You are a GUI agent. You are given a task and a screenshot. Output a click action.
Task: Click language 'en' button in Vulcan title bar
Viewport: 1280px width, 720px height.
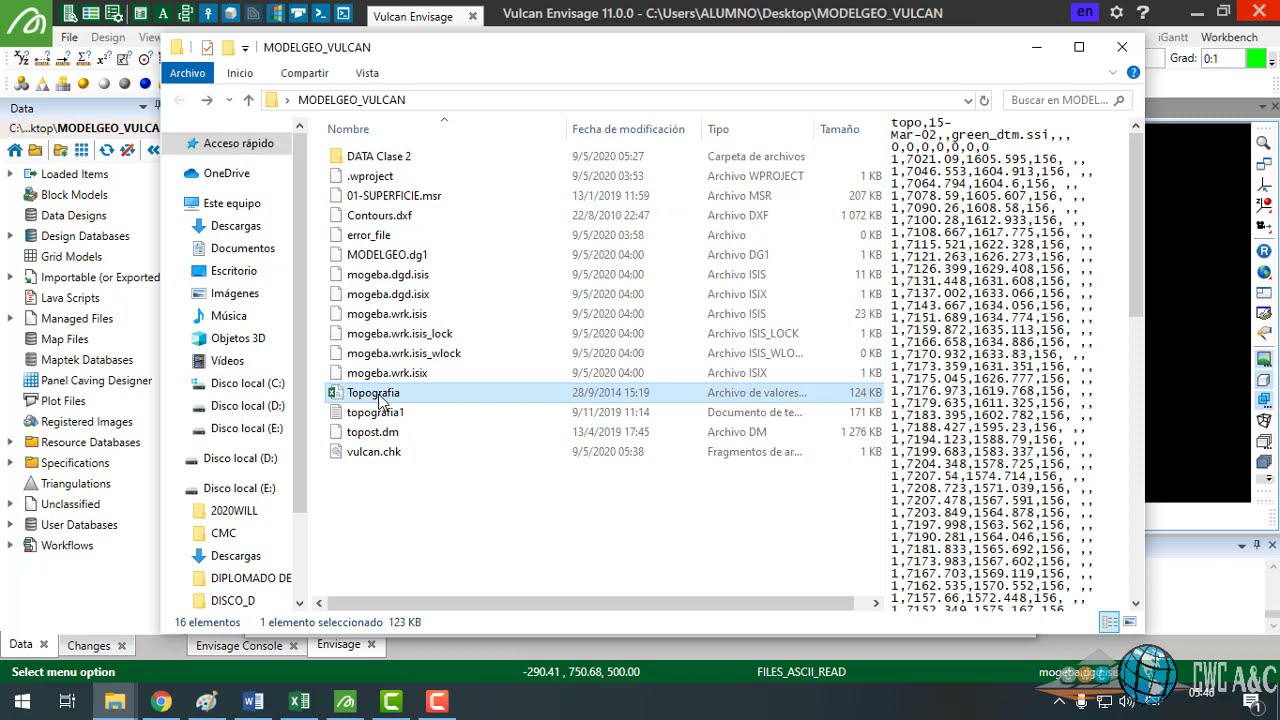(1085, 12)
